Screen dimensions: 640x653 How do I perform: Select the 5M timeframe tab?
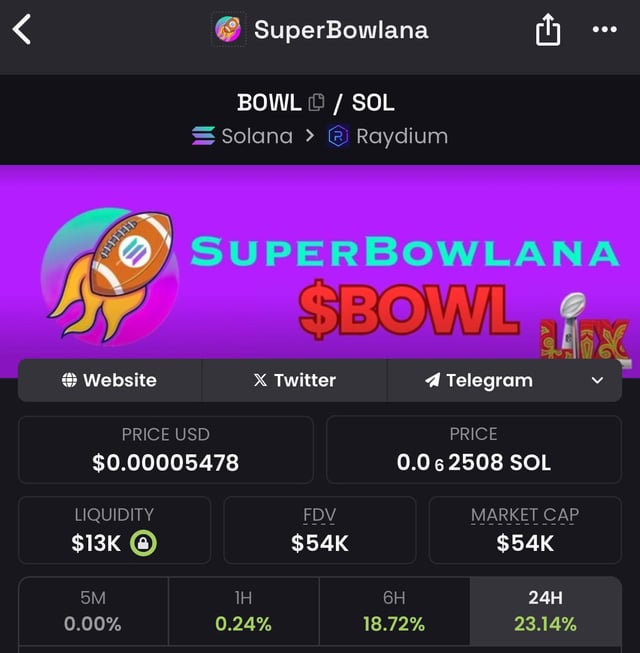[93, 611]
